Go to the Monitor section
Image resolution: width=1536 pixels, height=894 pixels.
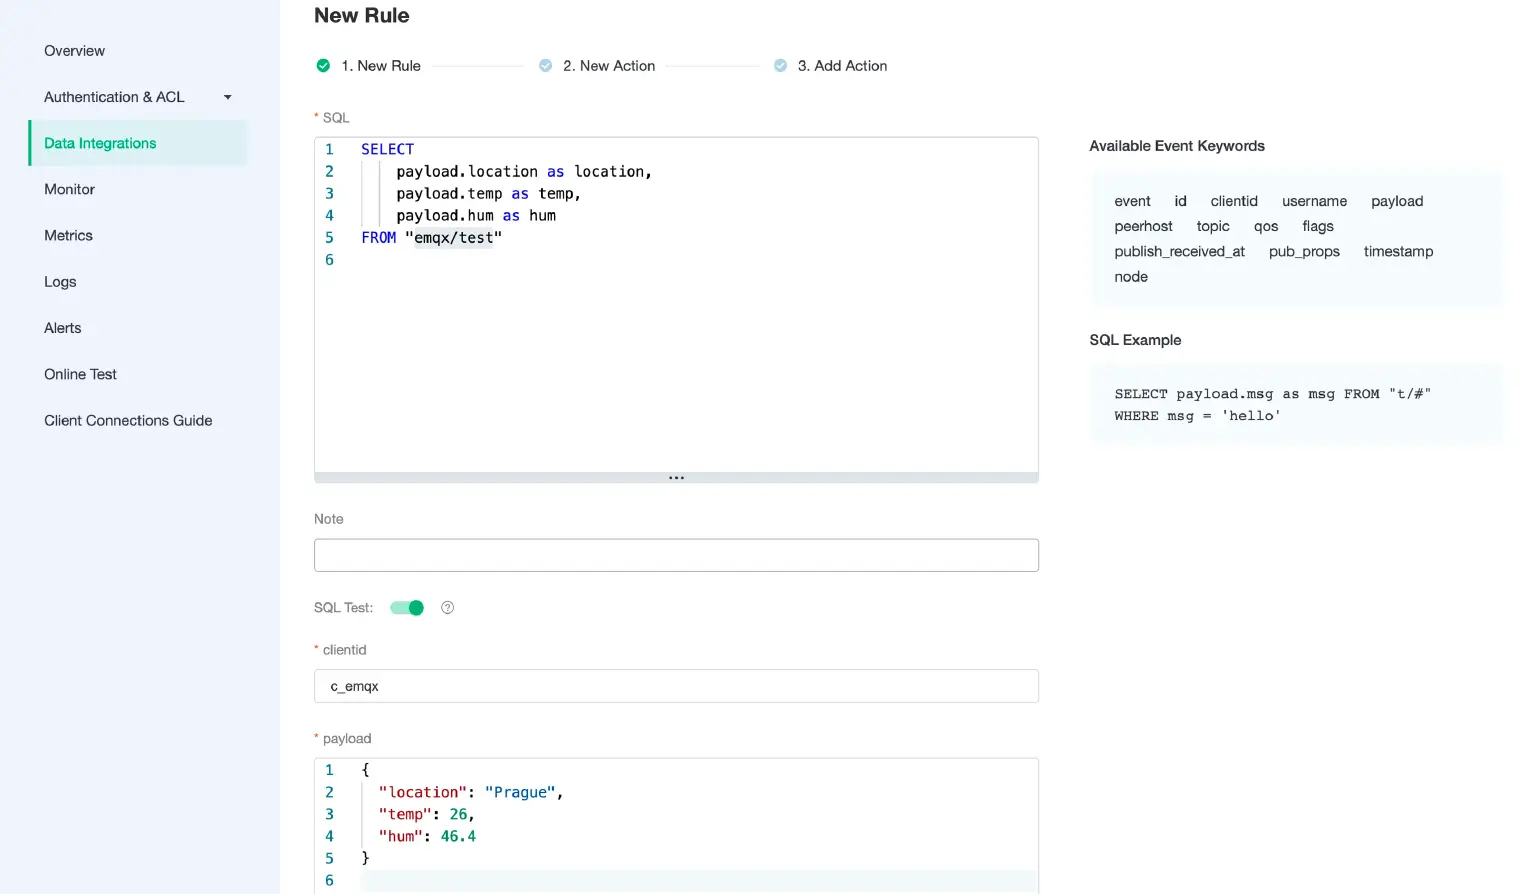(69, 189)
